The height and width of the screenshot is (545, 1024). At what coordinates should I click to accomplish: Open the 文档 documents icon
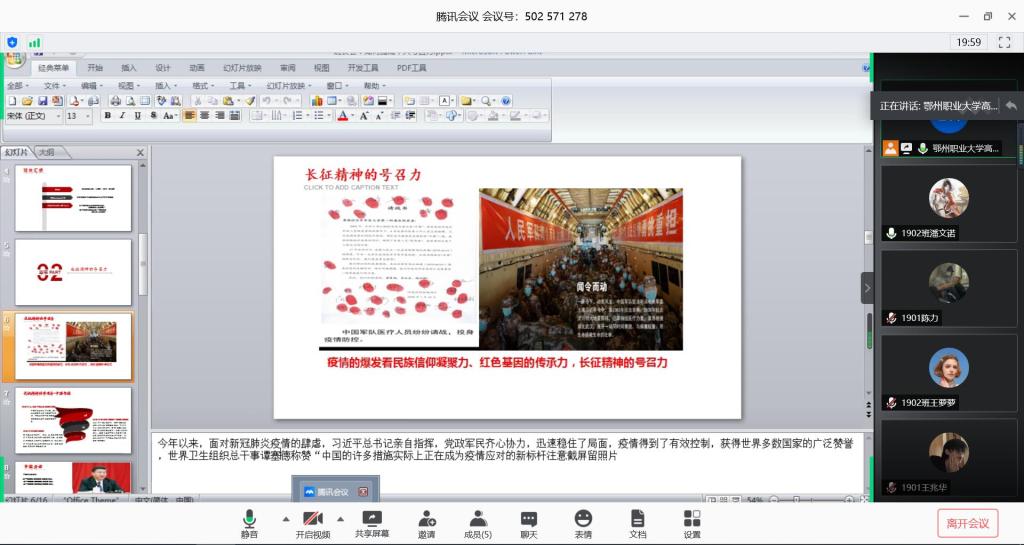[x=637, y=523]
